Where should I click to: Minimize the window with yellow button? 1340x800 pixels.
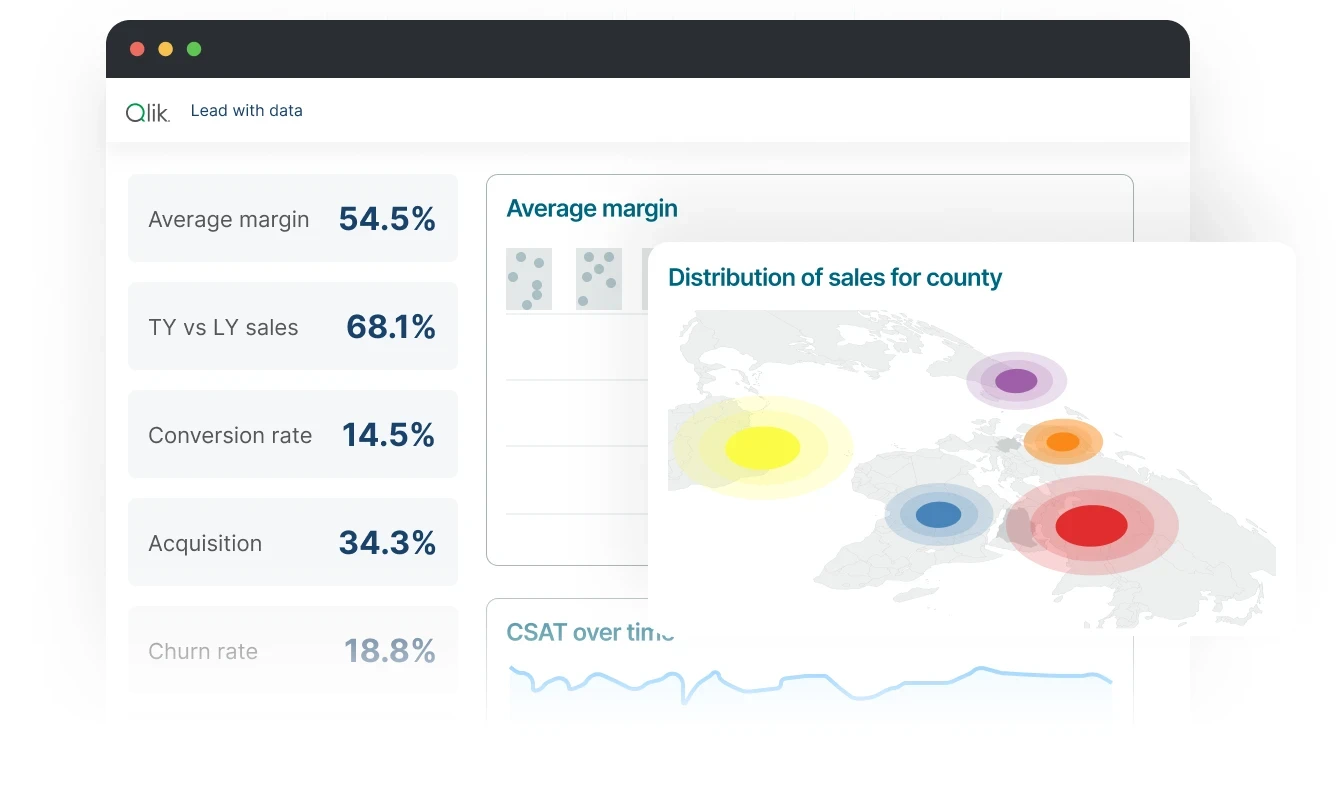(x=166, y=49)
